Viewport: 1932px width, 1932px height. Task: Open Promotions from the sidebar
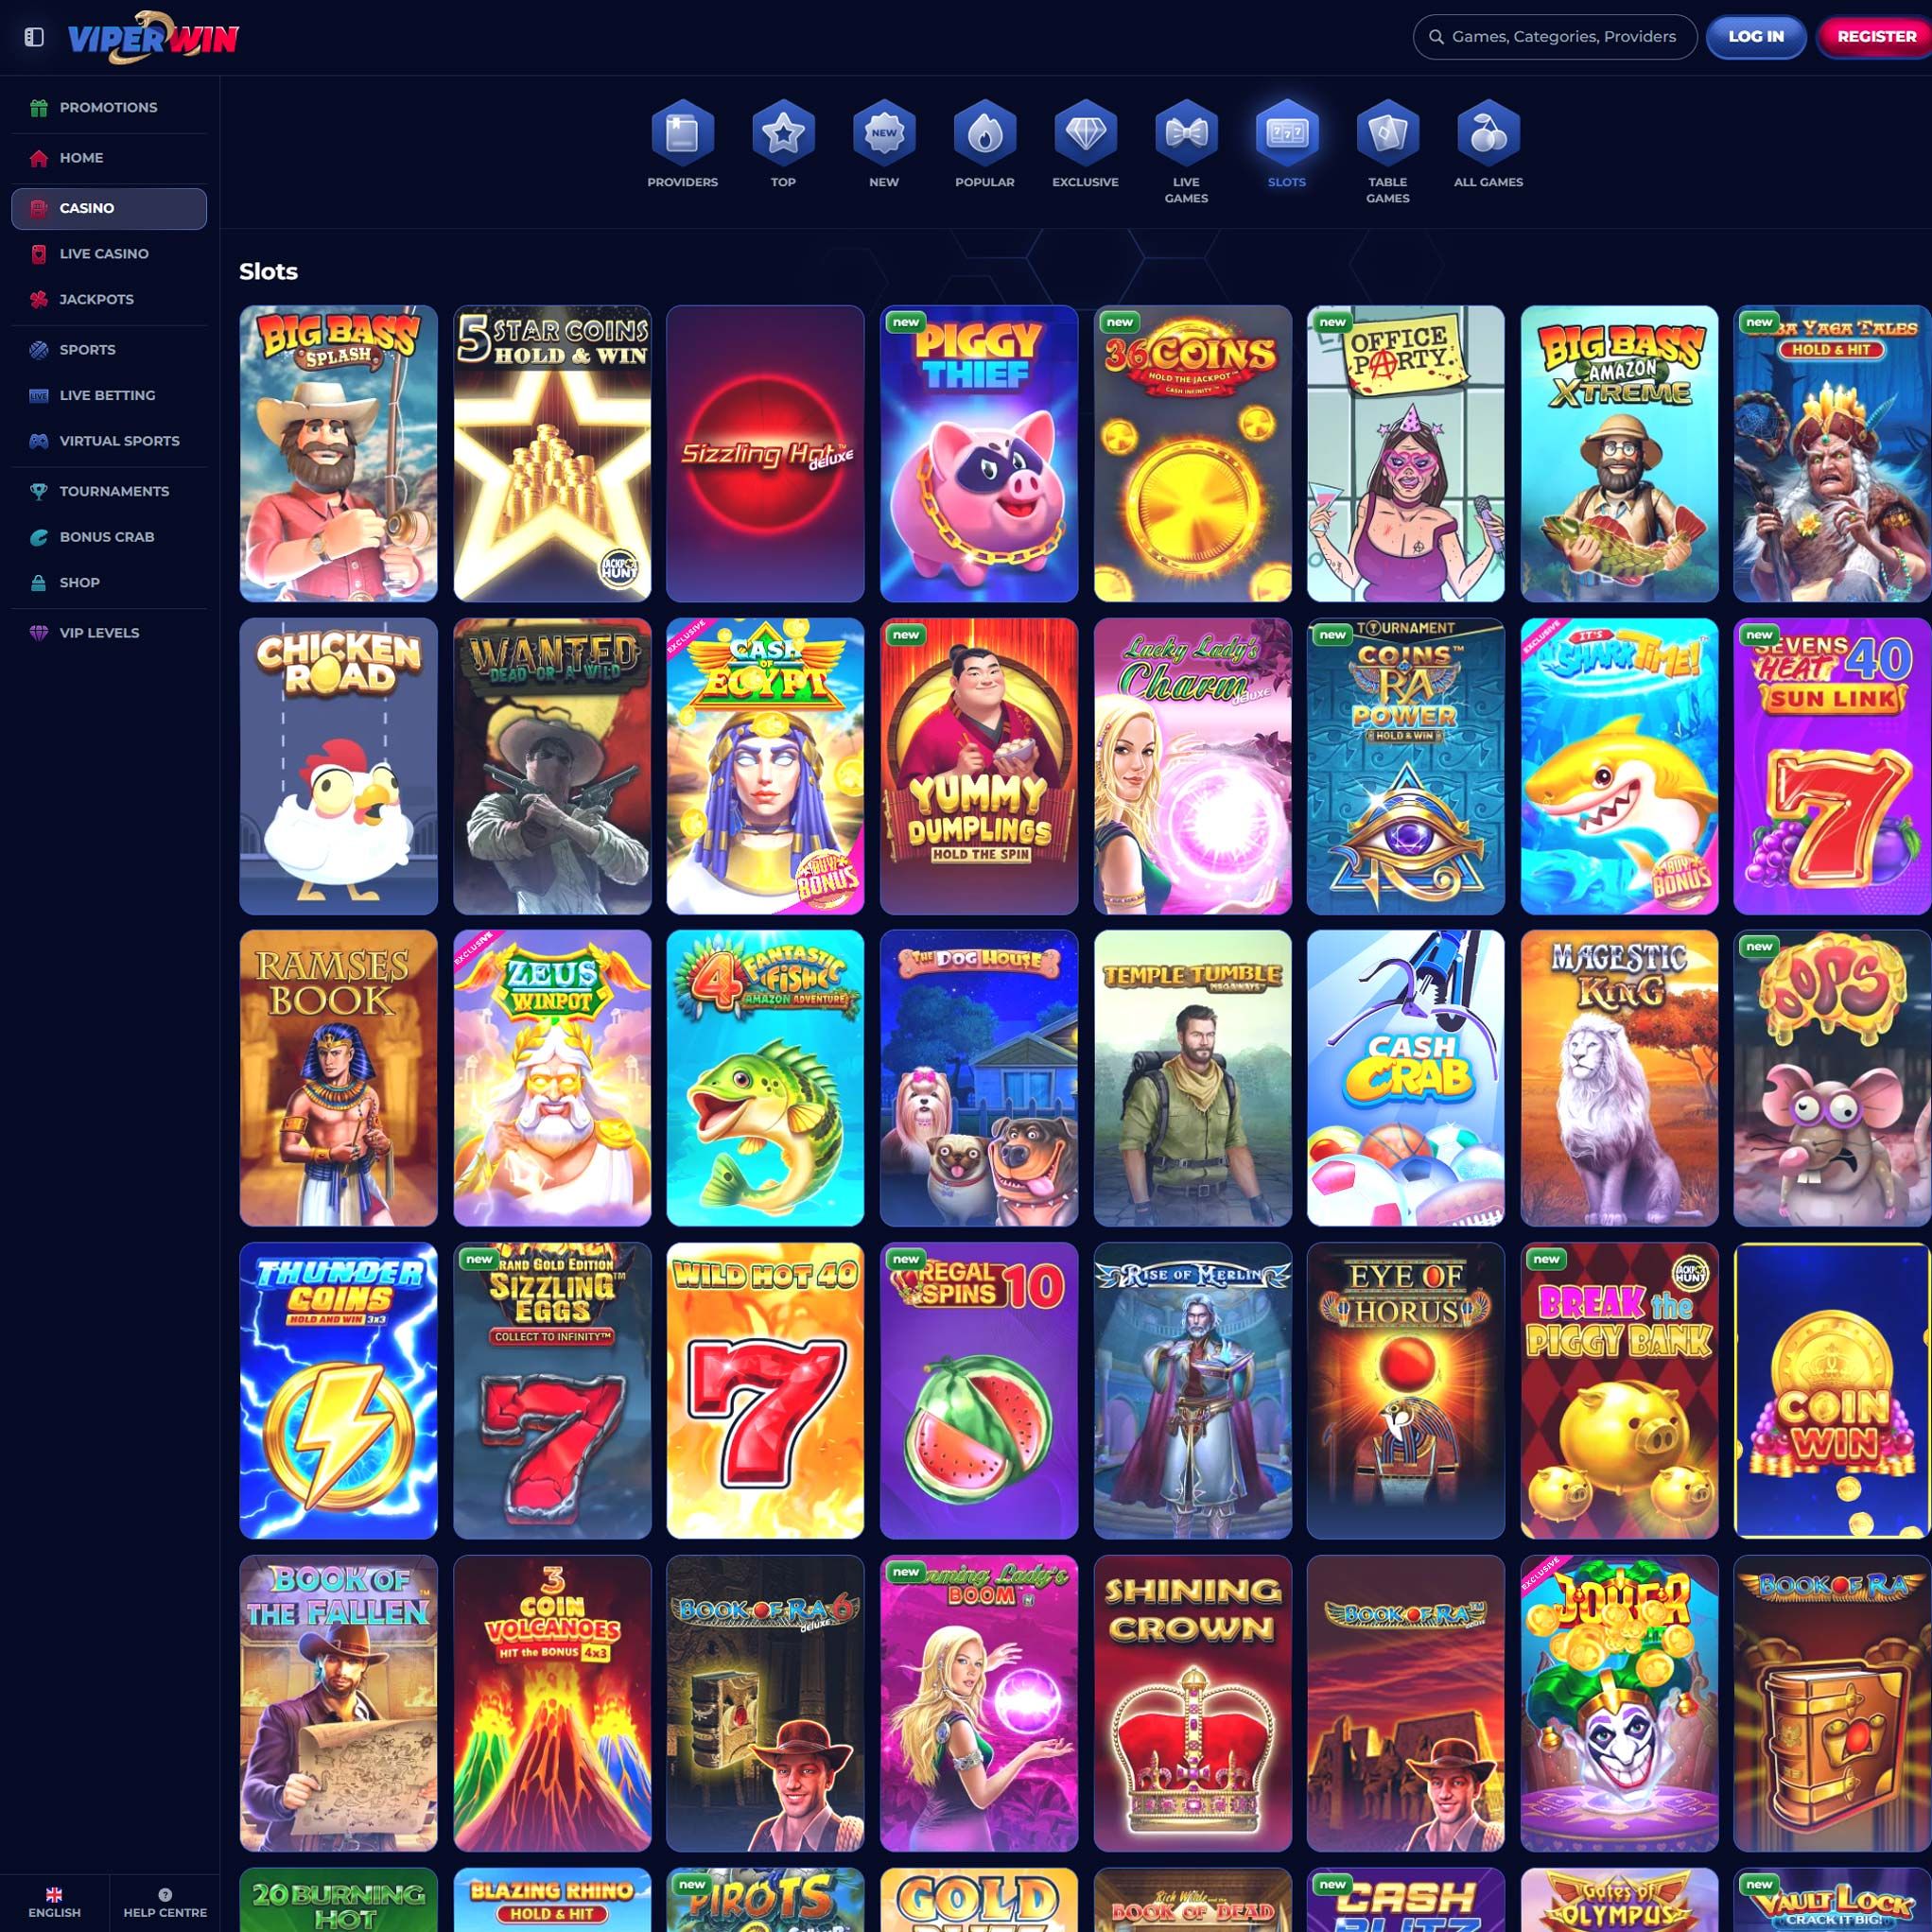[x=109, y=107]
